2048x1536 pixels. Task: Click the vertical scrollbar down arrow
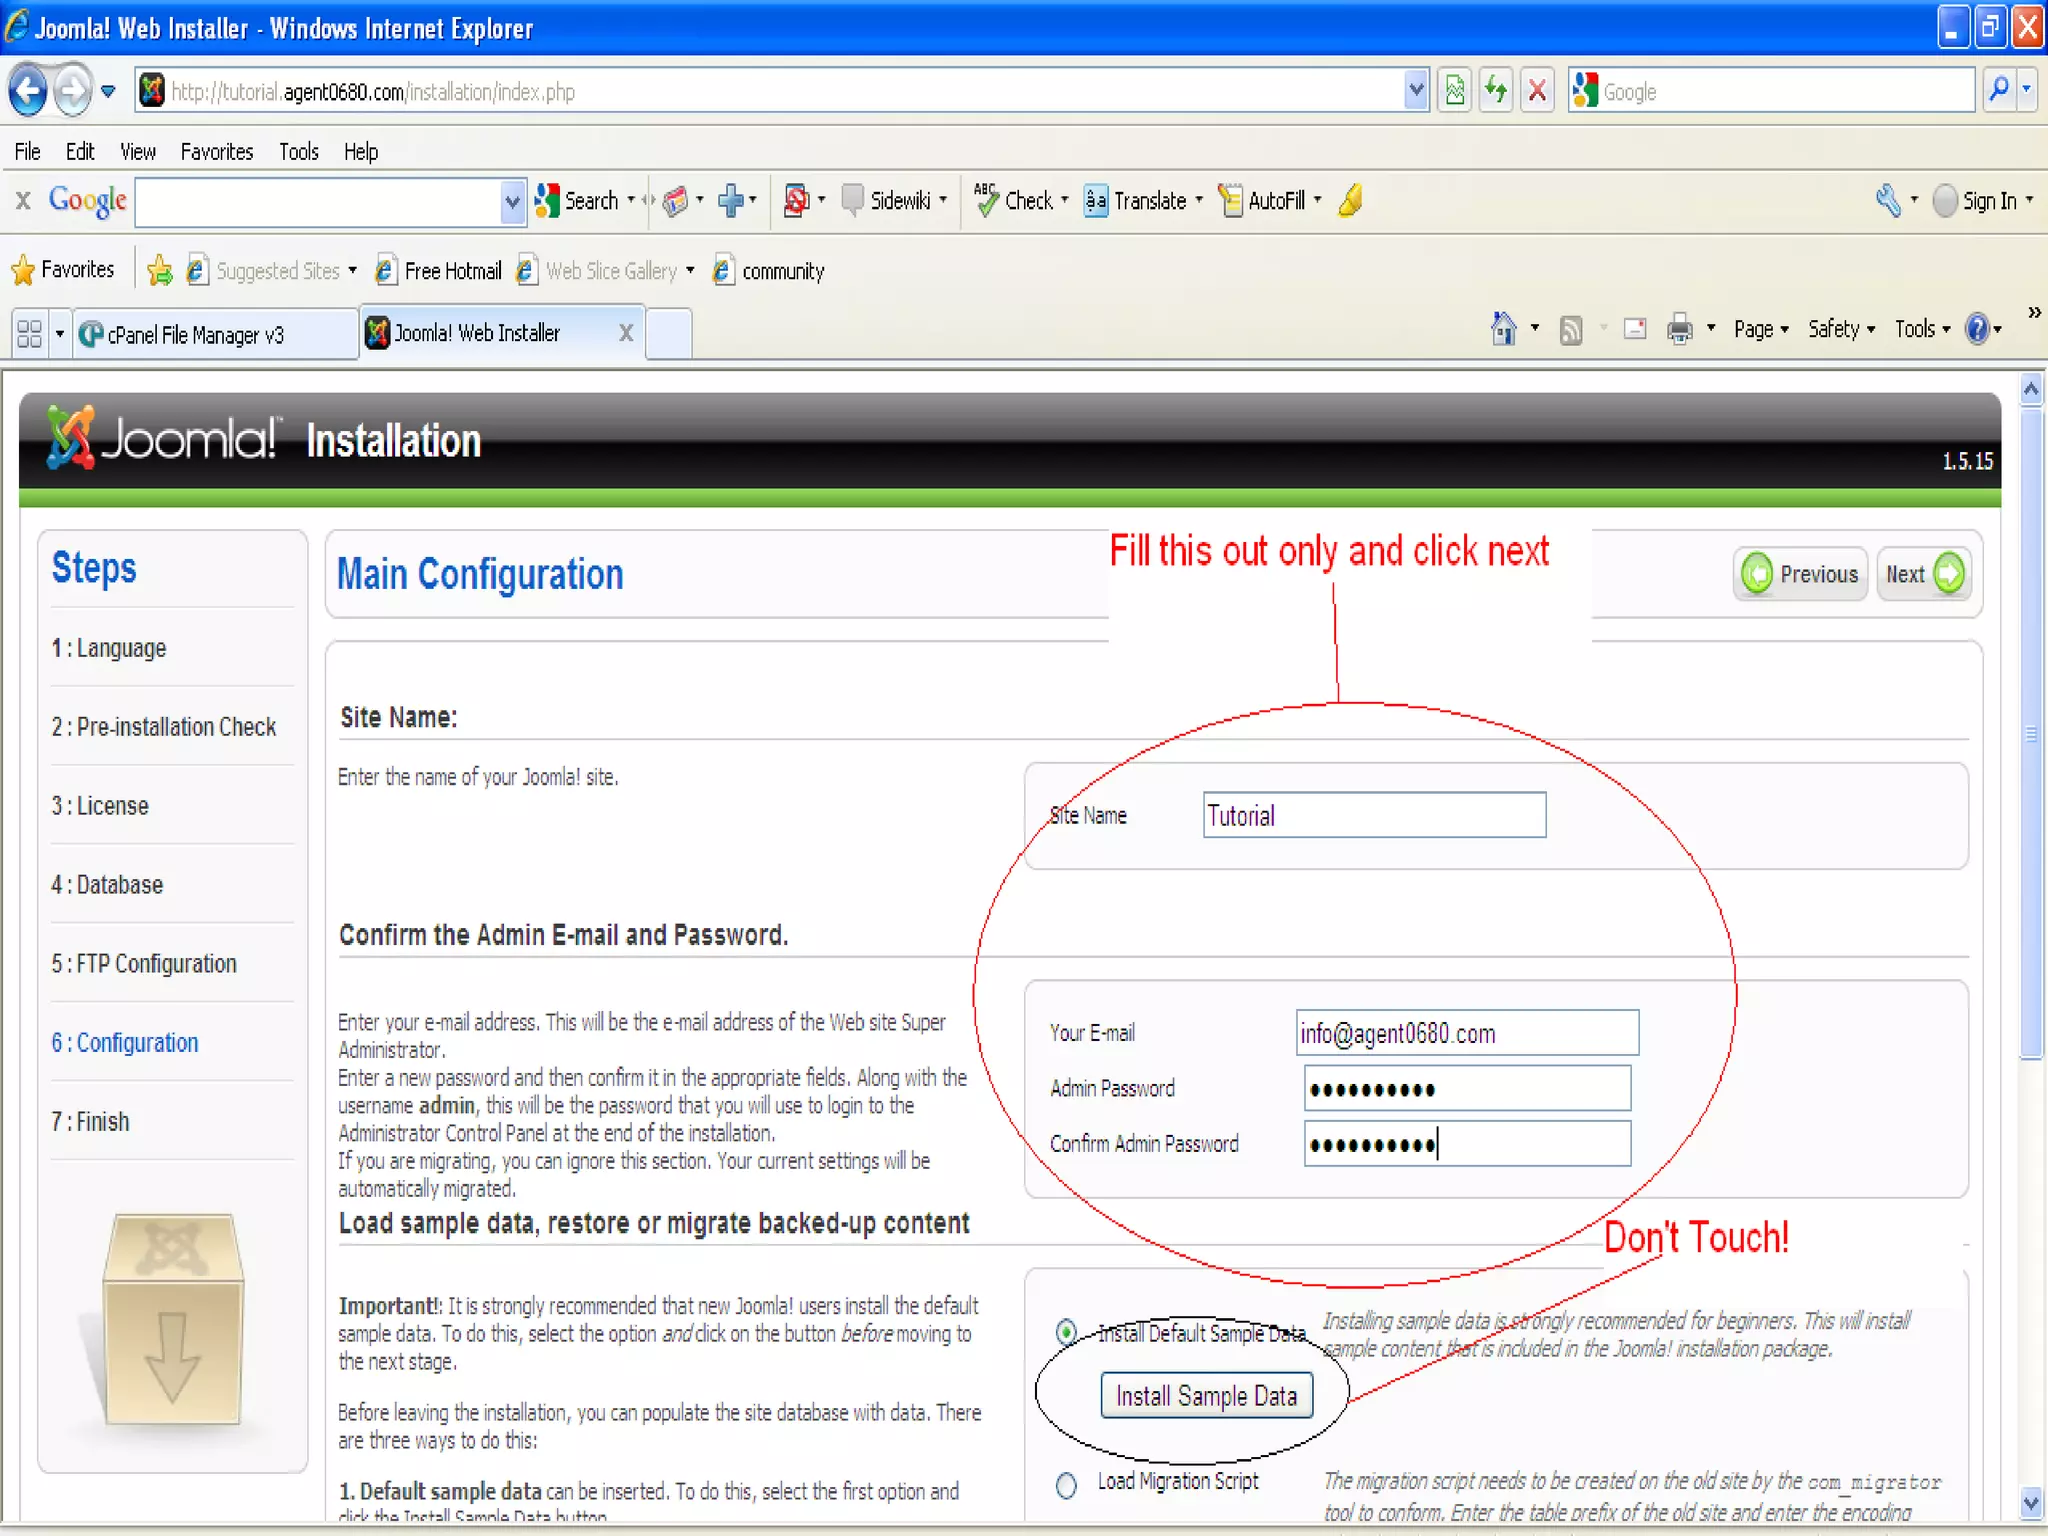2030,1501
